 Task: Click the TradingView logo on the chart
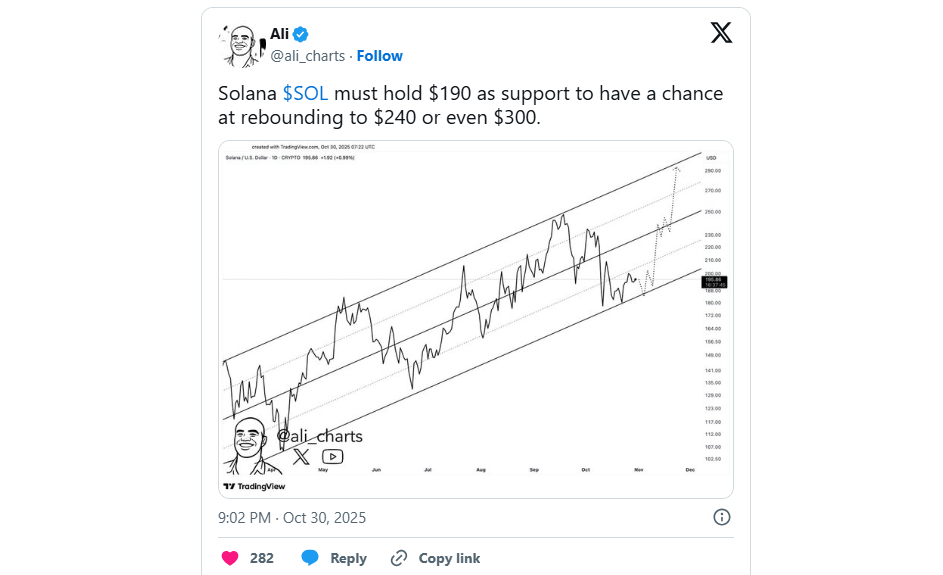coord(254,486)
